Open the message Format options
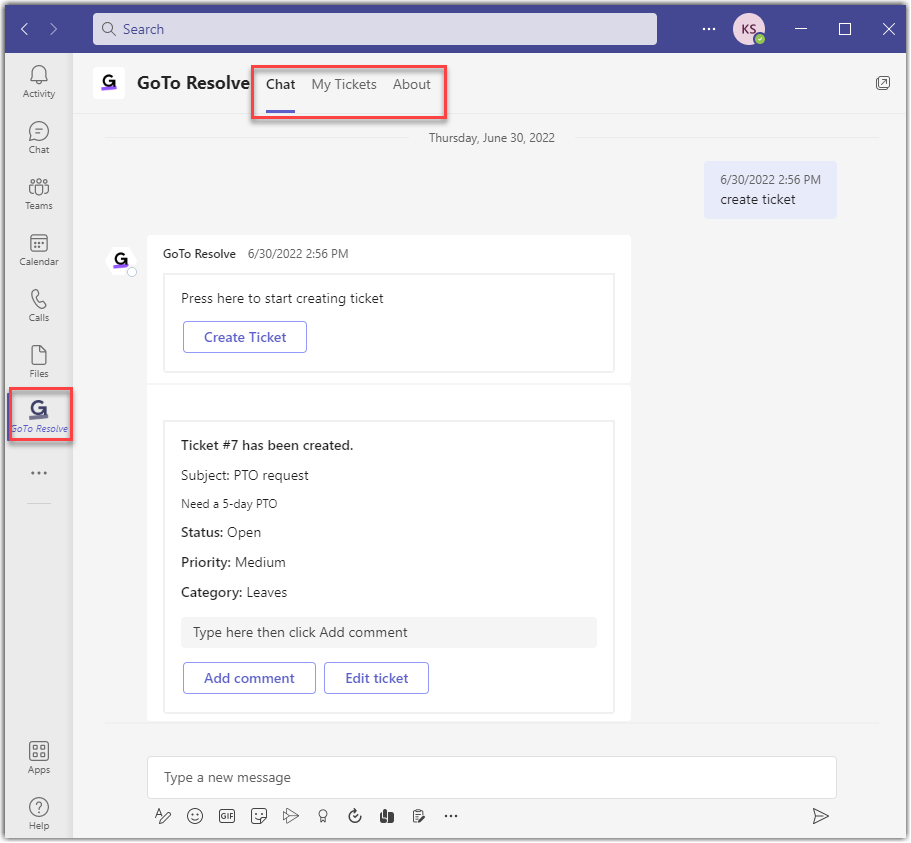Image resolution: width=911 pixels, height=843 pixels. click(x=163, y=816)
